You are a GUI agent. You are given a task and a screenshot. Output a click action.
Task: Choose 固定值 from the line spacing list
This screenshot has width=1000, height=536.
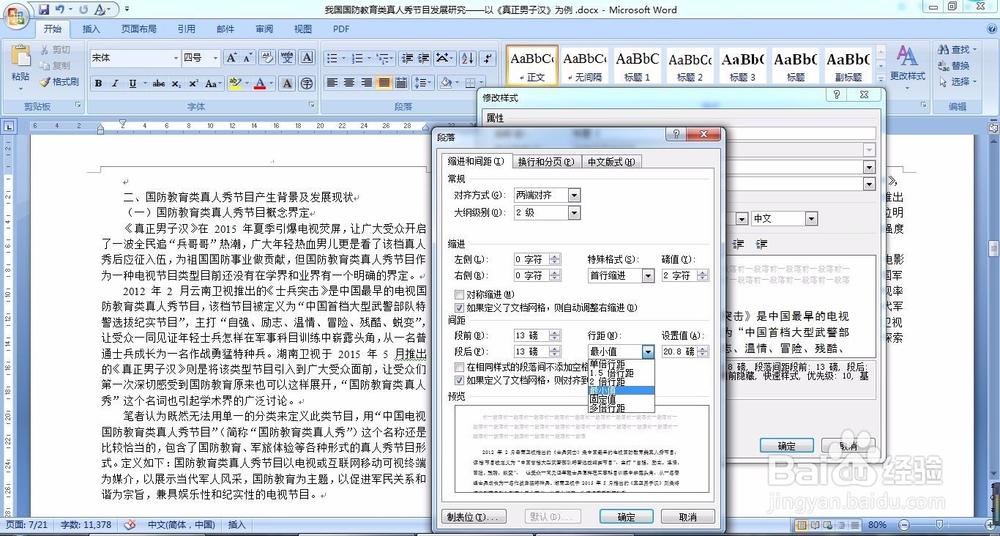[x=621, y=399]
